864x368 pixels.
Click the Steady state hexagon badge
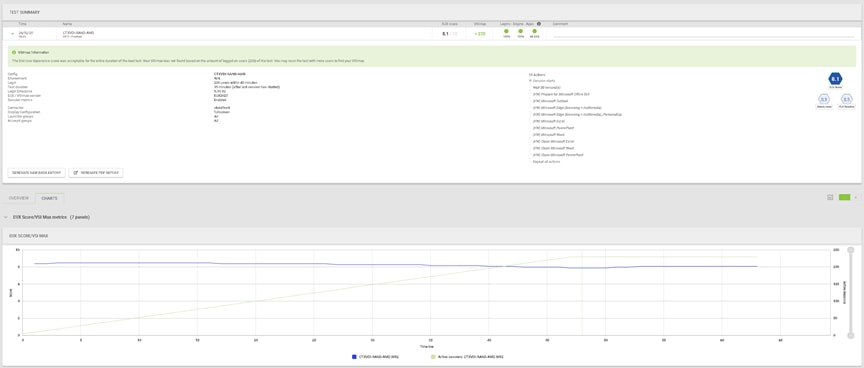coord(823,100)
